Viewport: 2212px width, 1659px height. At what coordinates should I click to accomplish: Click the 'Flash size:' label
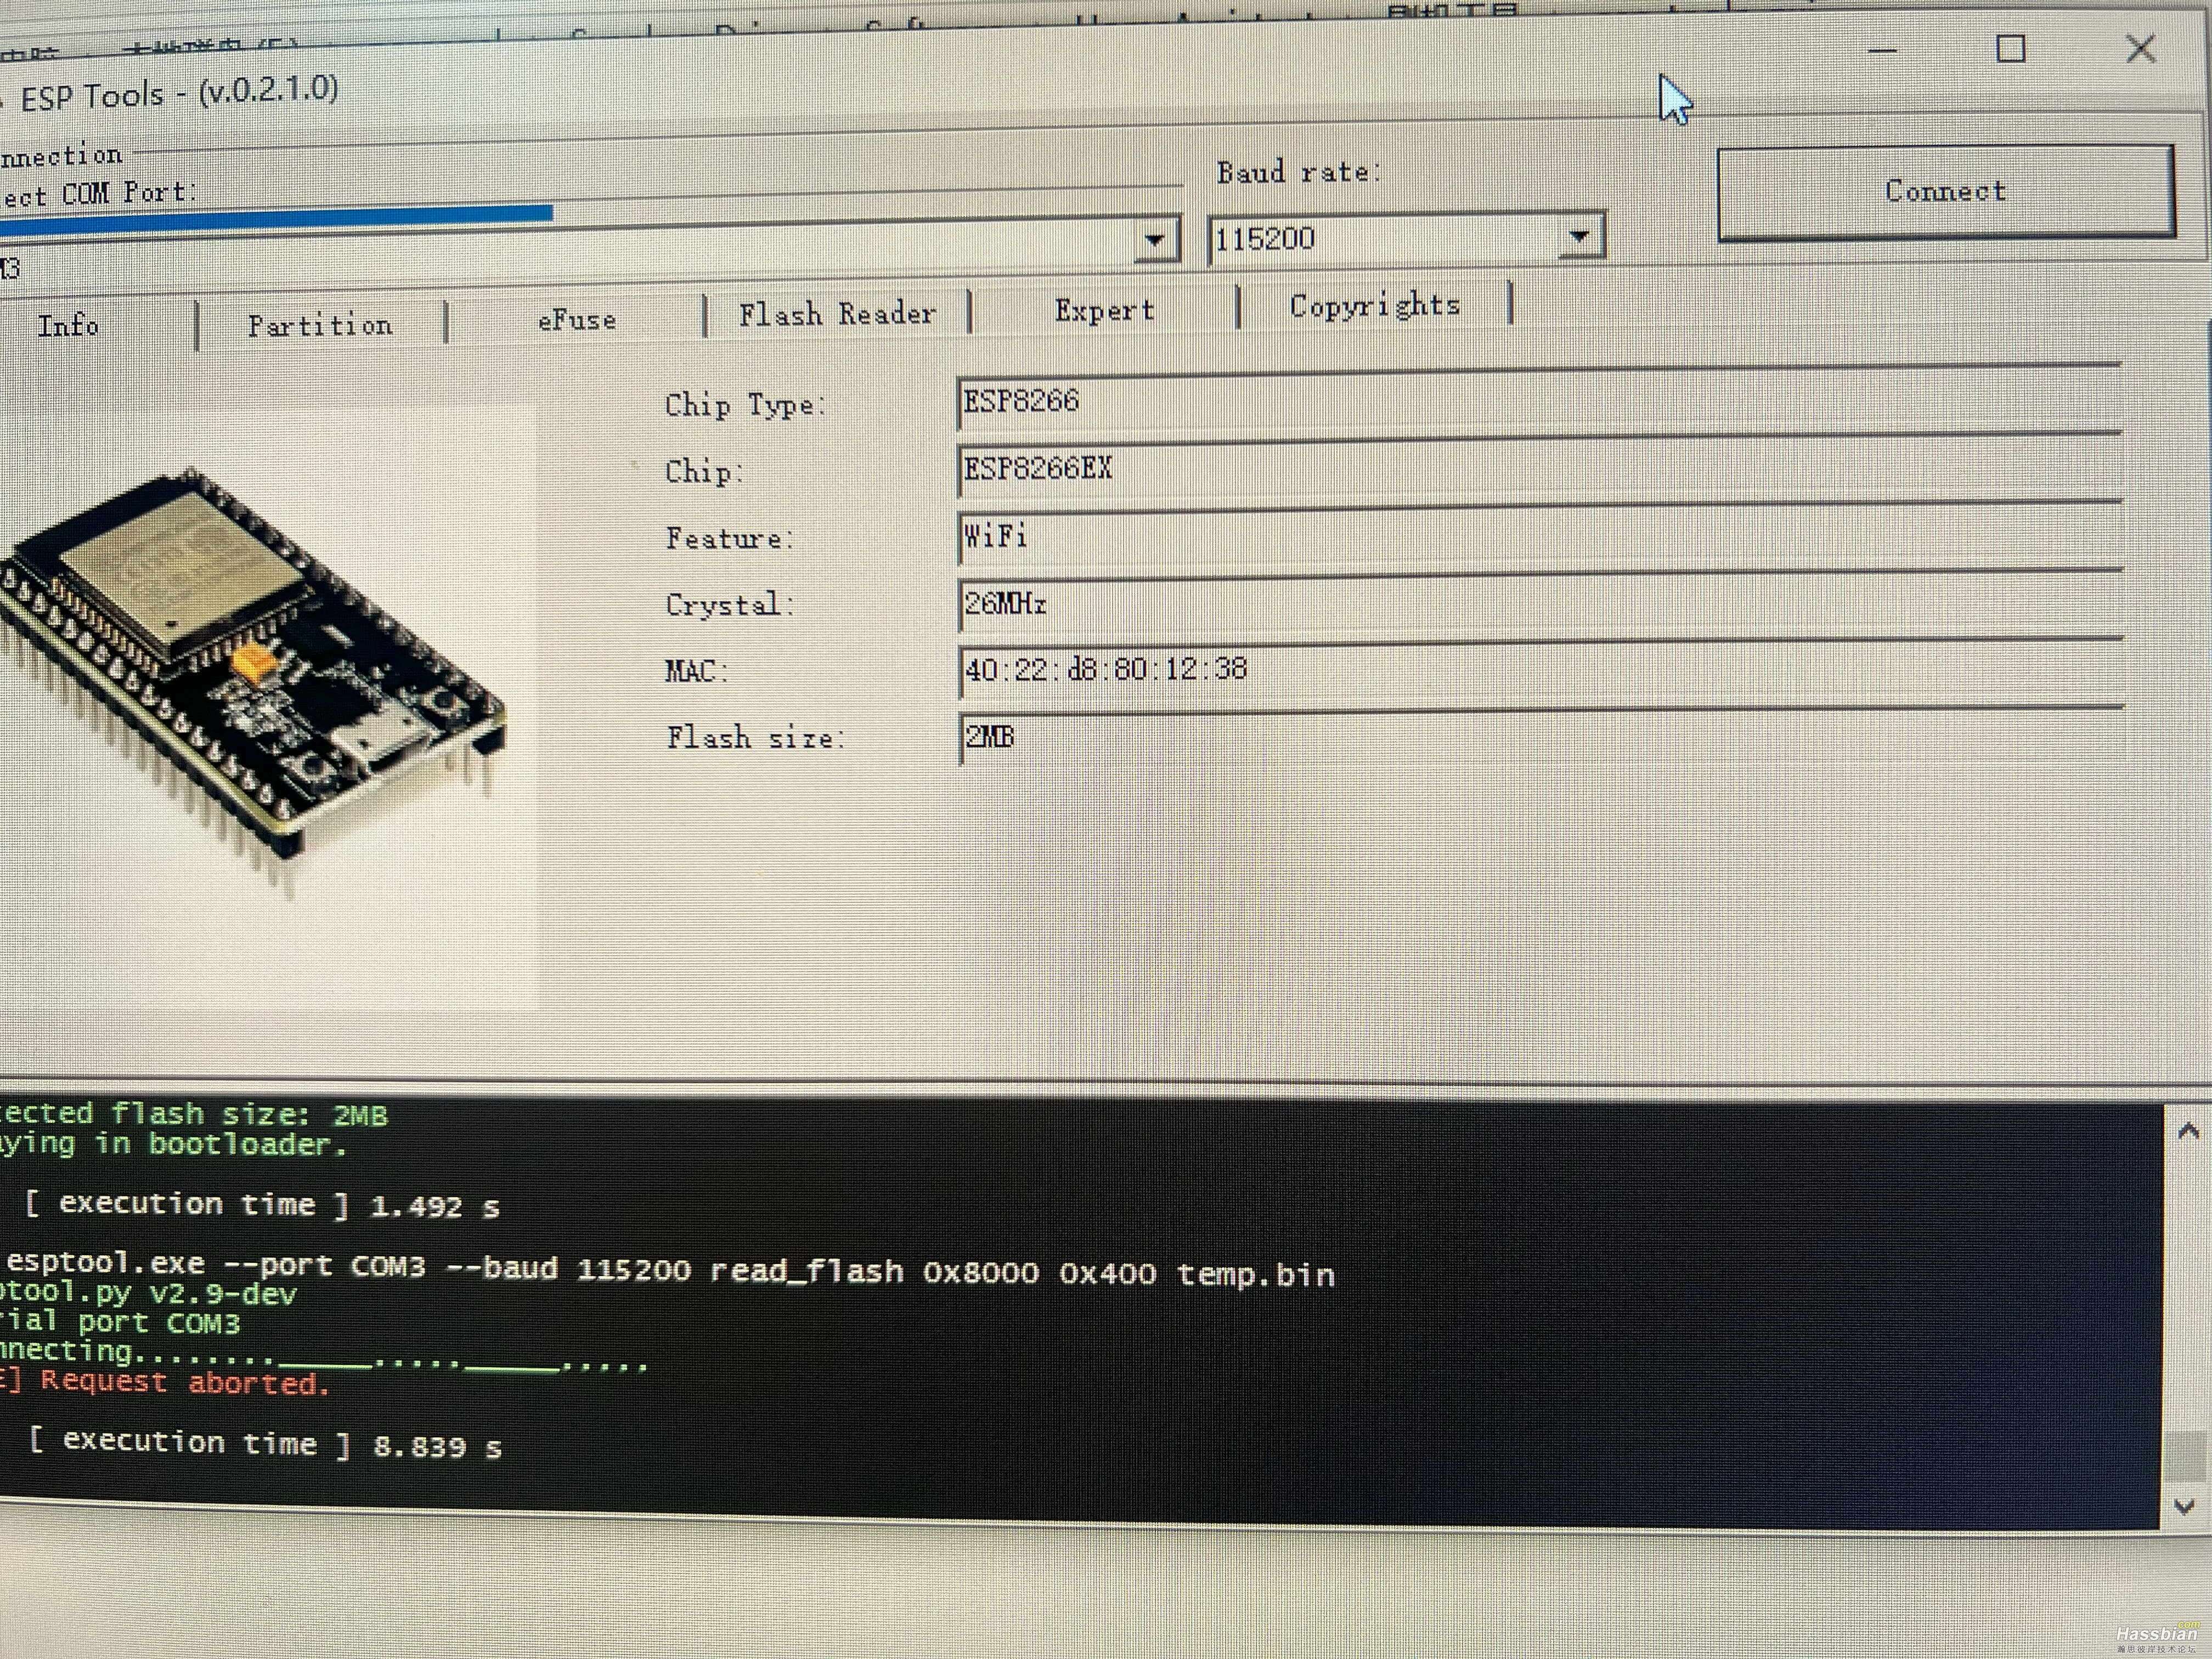coord(755,738)
